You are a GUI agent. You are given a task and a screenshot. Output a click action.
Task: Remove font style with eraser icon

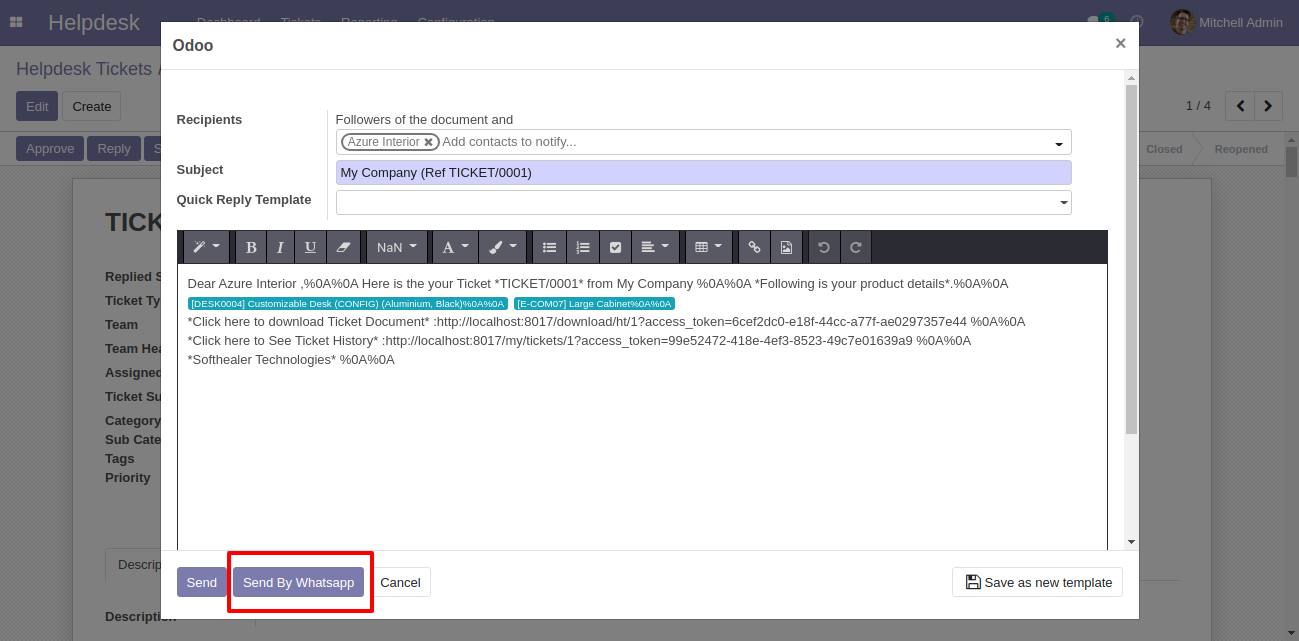click(343, 247)
